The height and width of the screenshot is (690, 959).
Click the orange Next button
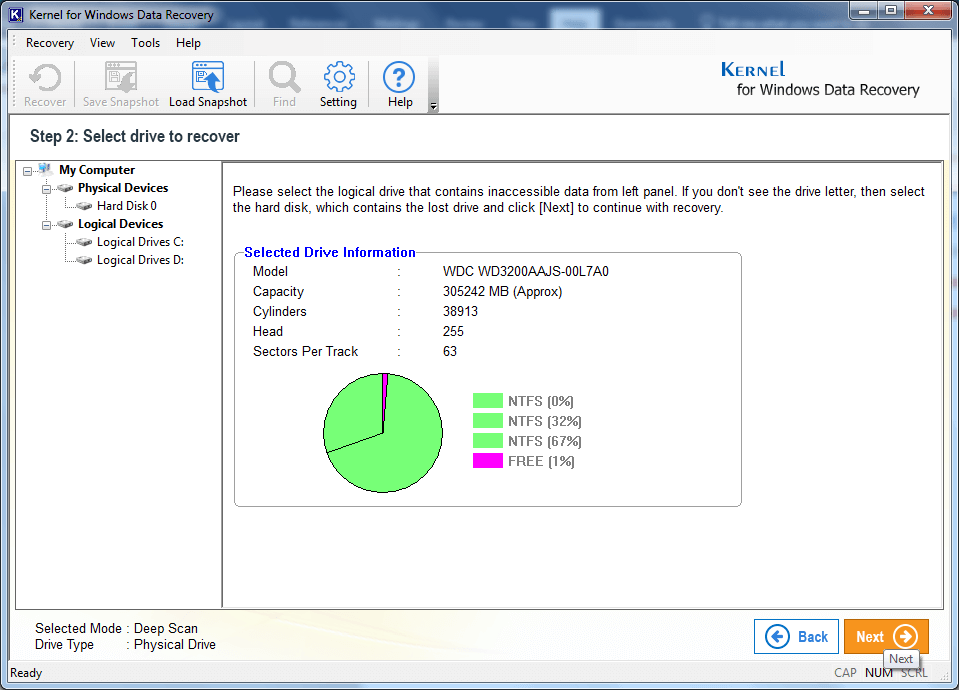point(886,637)
